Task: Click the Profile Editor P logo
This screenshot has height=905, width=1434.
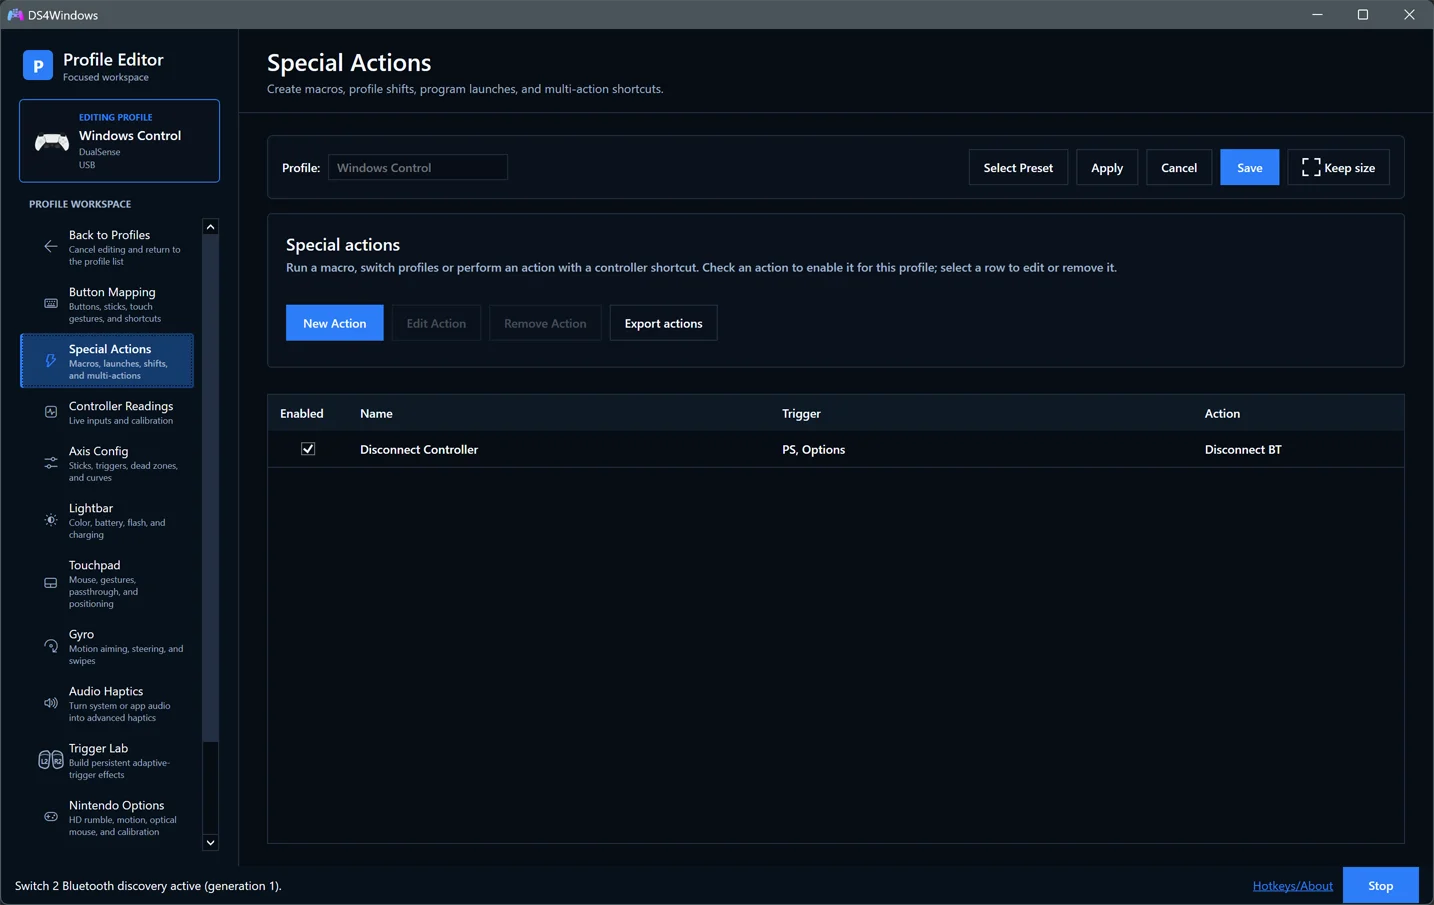Action: point(38,66)
